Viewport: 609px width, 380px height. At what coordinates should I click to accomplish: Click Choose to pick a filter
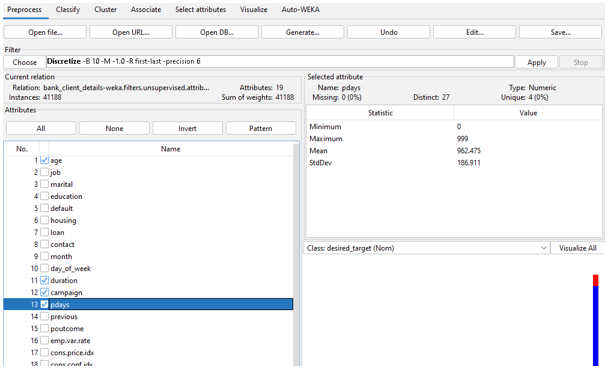[x=24, y=62]
